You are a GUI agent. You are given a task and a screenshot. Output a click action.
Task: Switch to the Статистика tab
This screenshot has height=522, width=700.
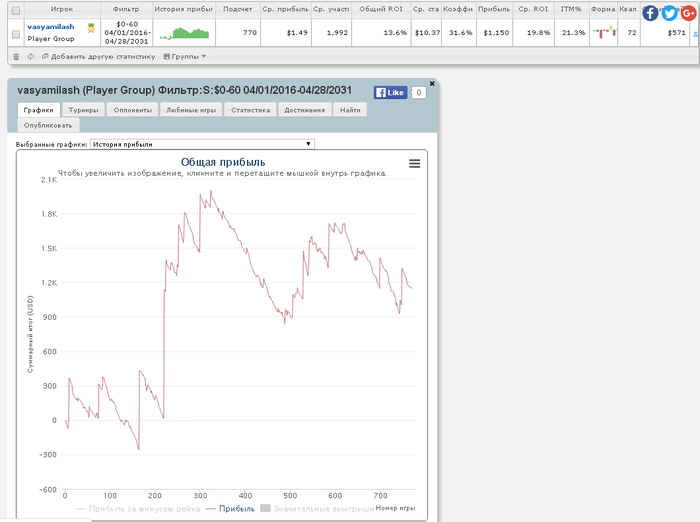(250, 110)
